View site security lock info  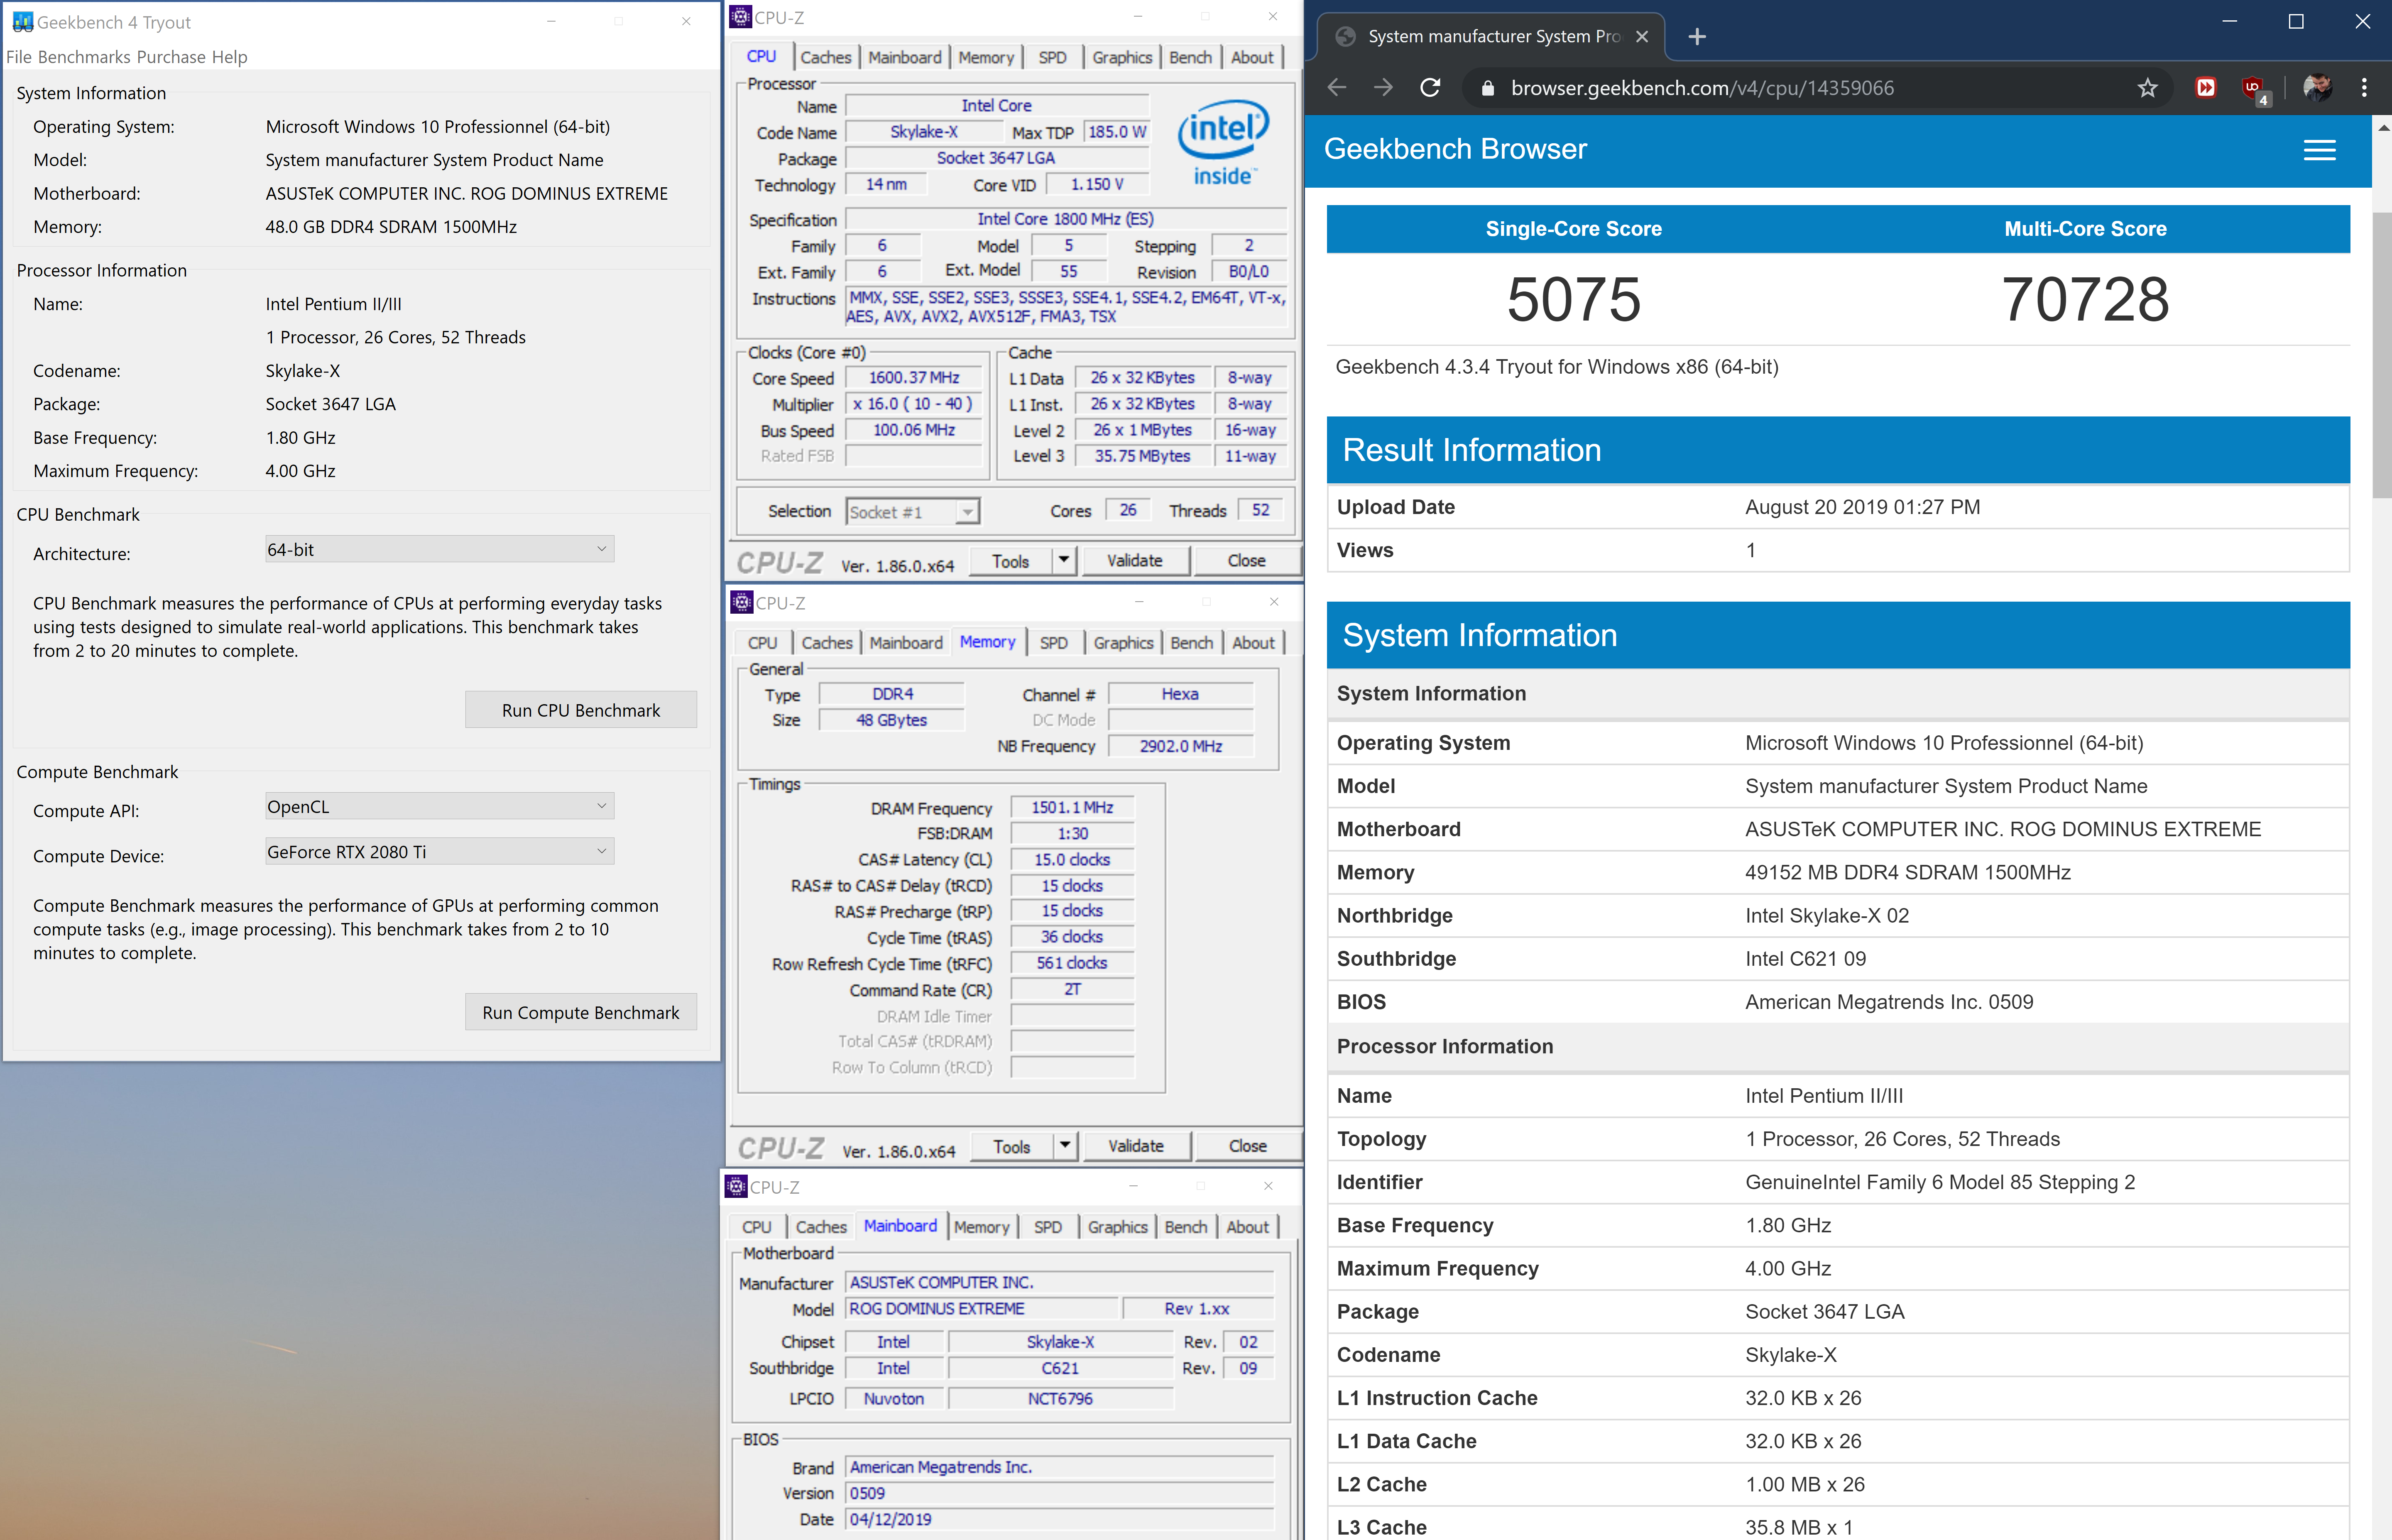point(1488,88)
